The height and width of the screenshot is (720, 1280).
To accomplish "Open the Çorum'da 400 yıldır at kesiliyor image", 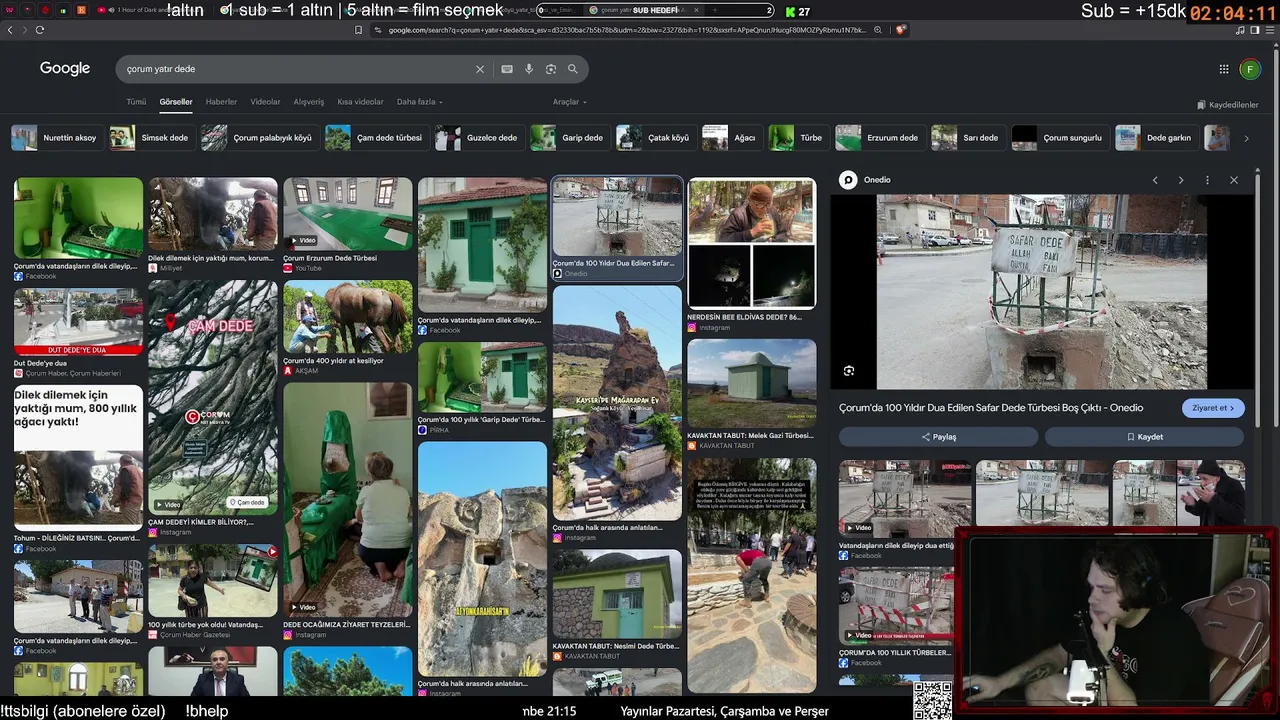I will 348,317.
